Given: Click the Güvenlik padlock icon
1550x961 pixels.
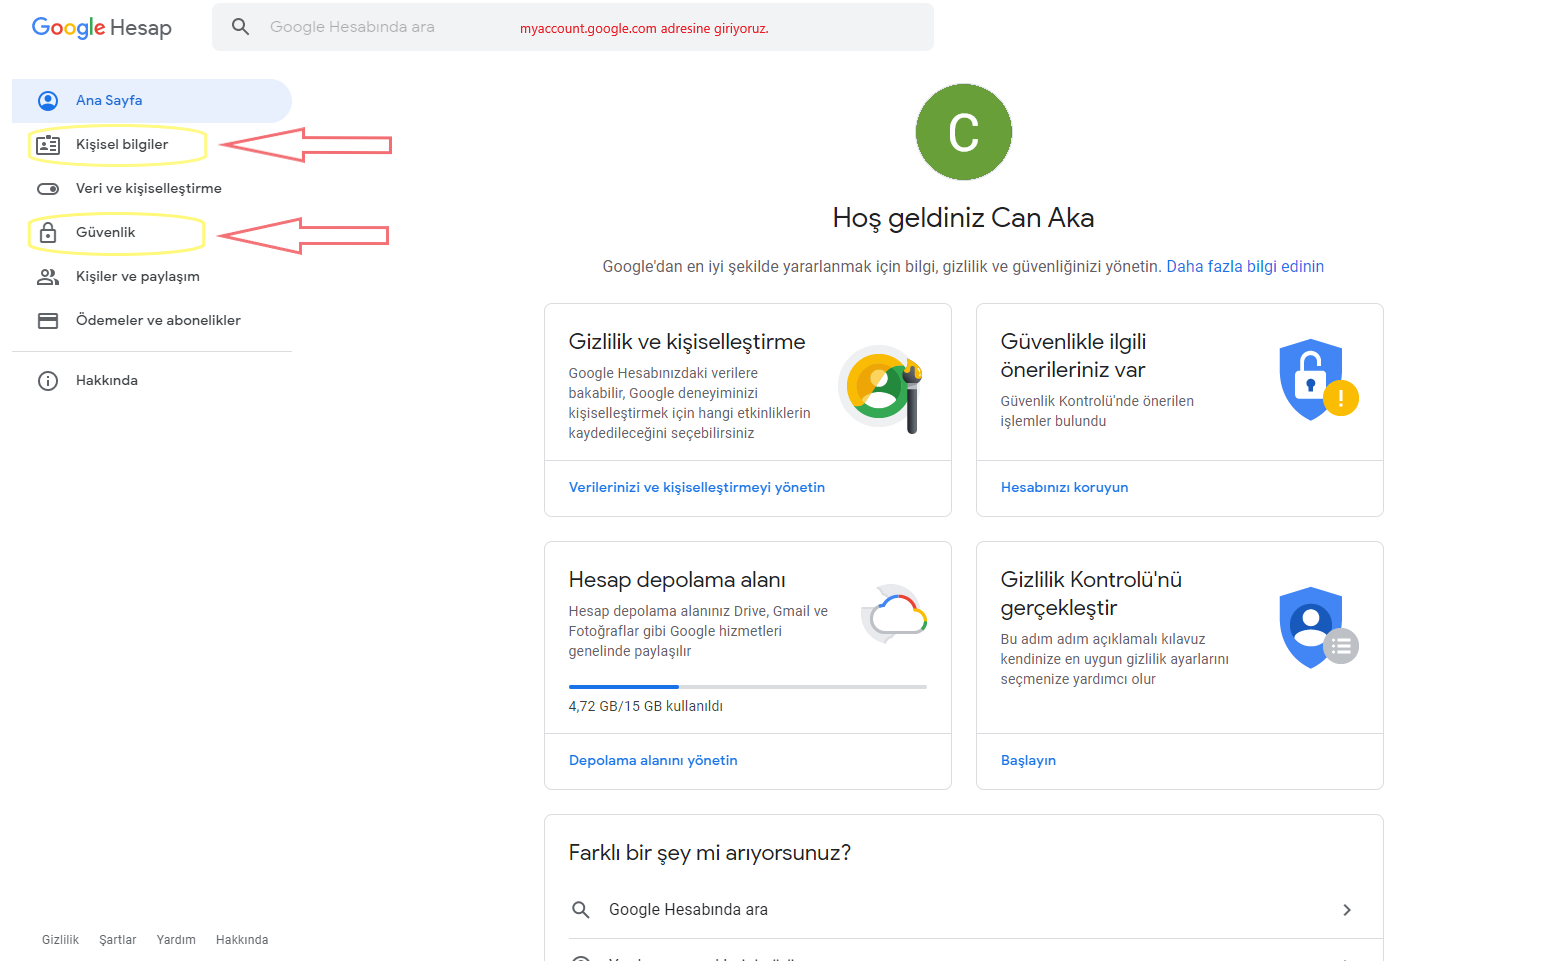Looking at the screenshot, I should (47, 232).
